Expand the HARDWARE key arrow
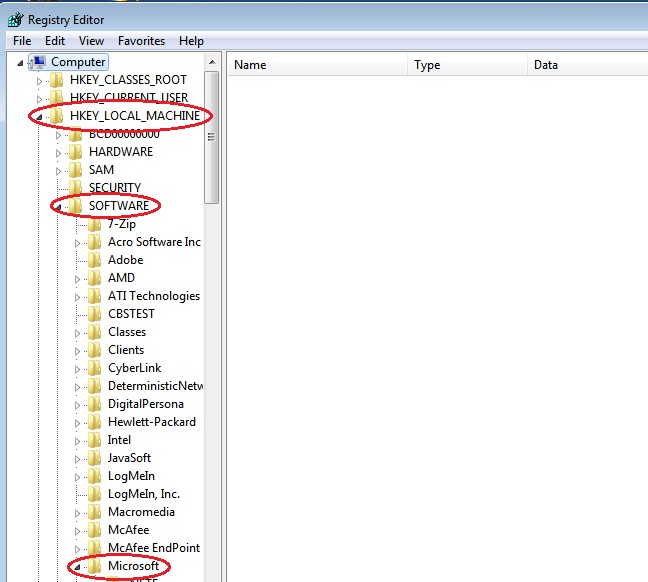This screenshot has width=648, height=582. 58,153
